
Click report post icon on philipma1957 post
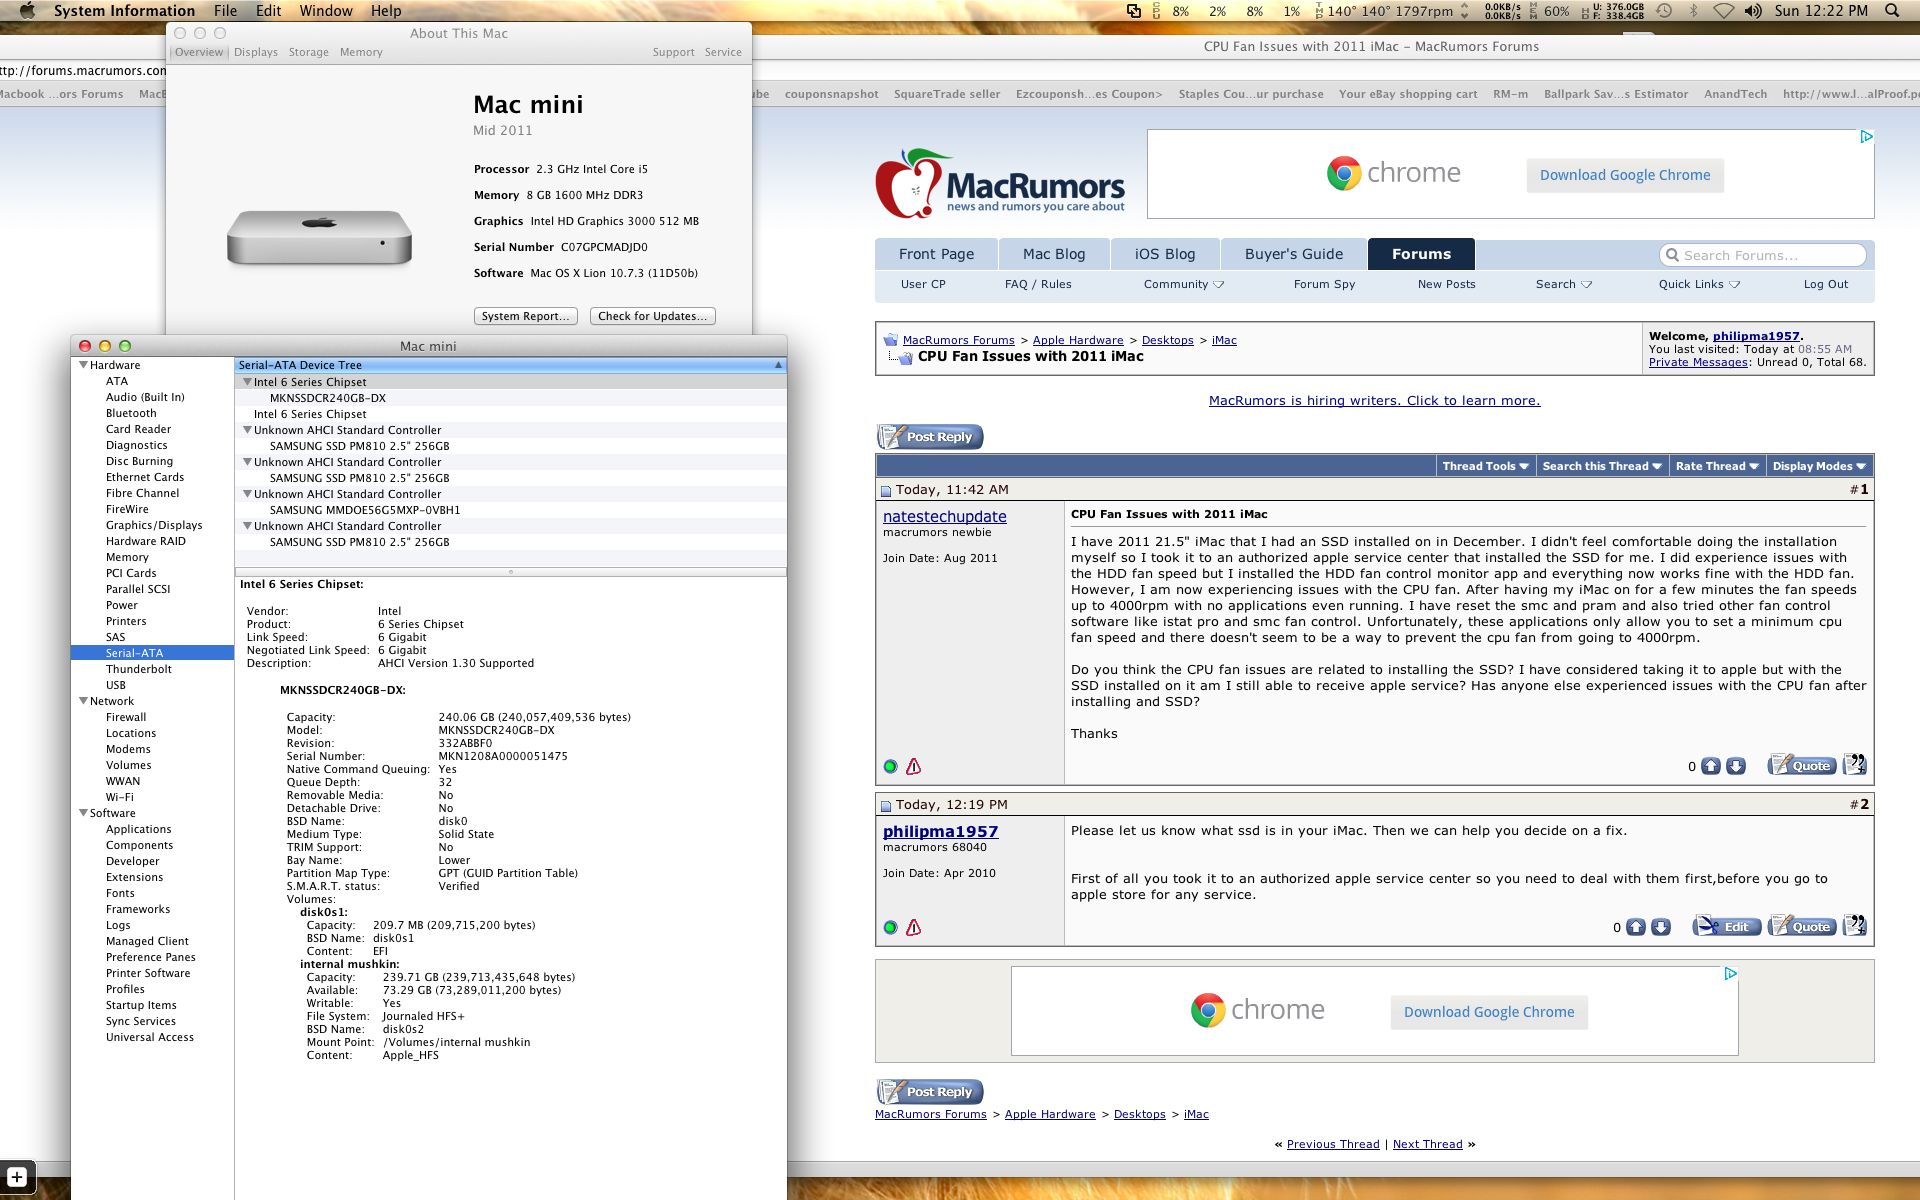point(913,928)
